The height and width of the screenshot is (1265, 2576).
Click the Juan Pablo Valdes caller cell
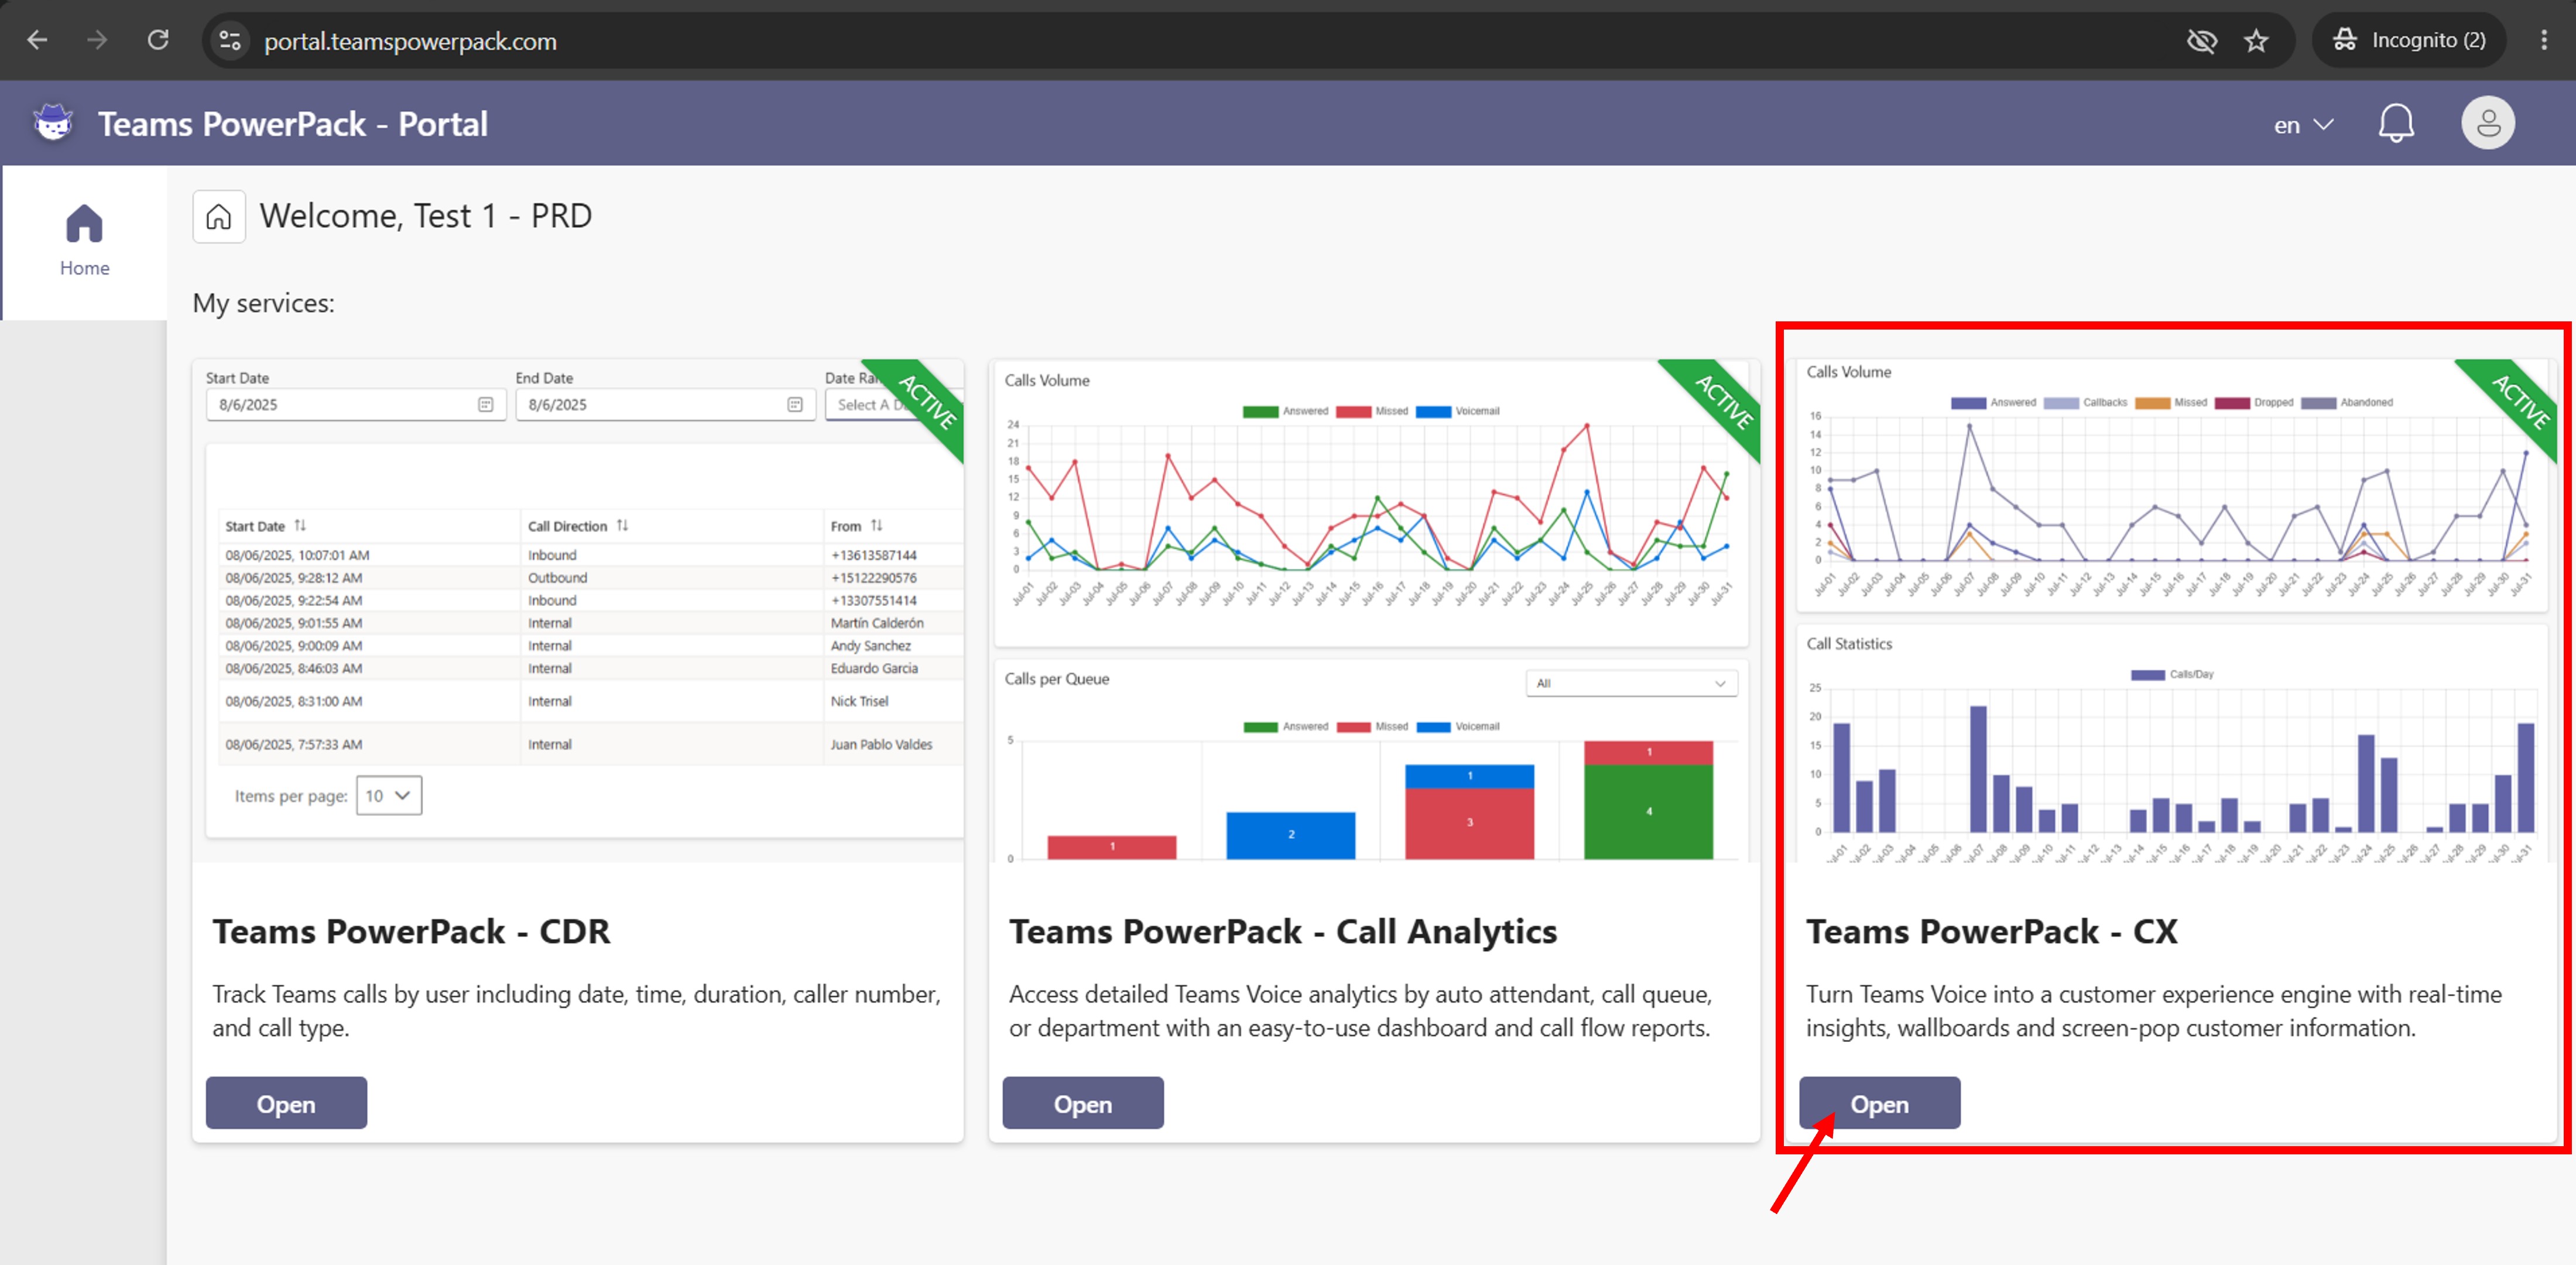point(880,744)
